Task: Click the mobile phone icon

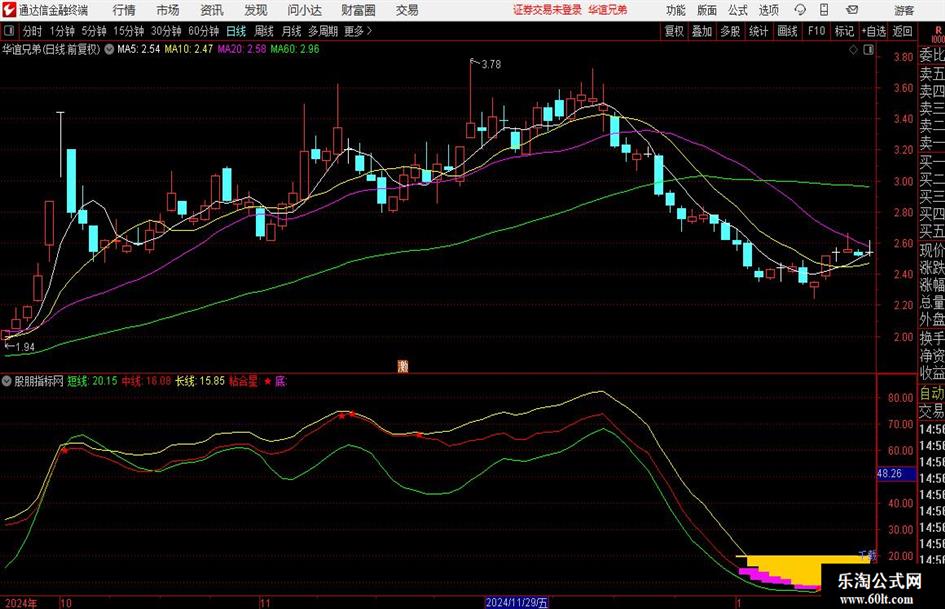Action: (x=824, y=10)
